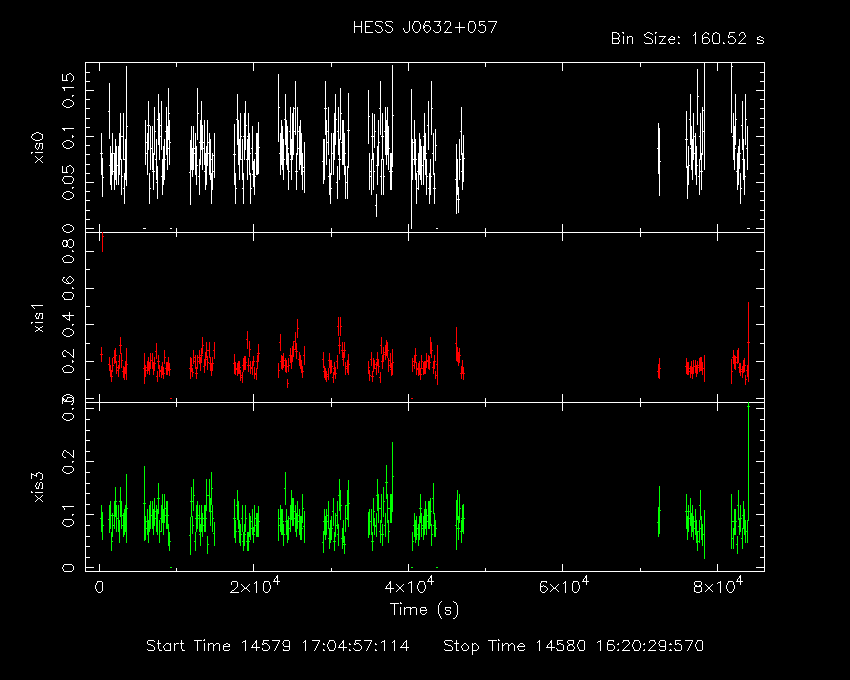
Task: Click the "0.2" tick label on xis1 axis
Action: [x=68, y=361]
